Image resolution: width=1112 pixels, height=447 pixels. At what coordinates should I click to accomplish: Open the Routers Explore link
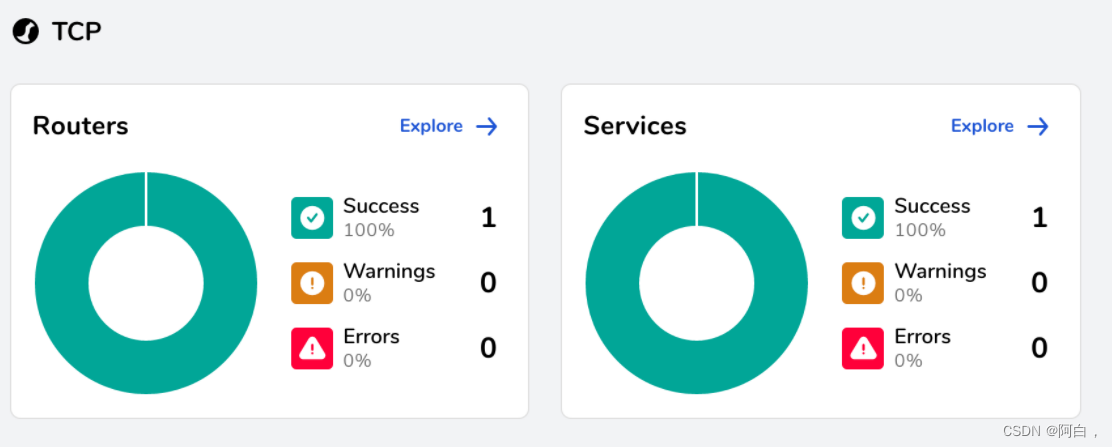[431, 126]
